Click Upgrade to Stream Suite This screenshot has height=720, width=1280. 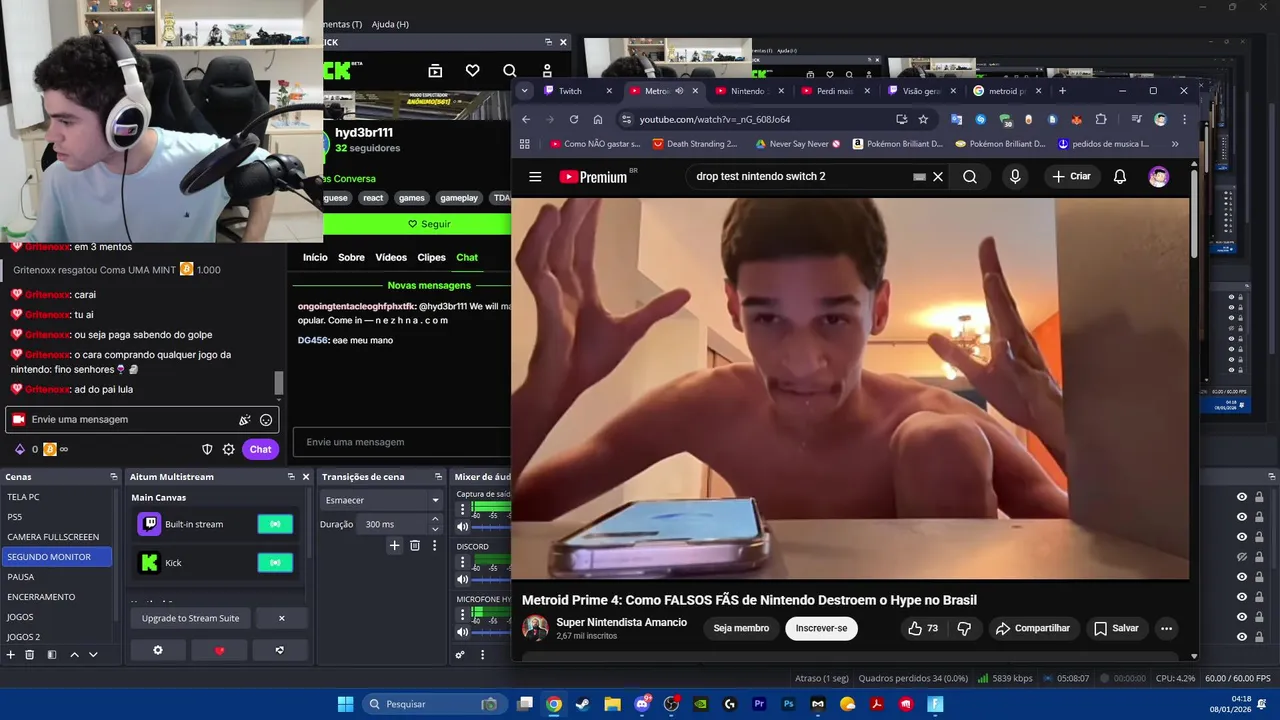click(x=190, y=618)
